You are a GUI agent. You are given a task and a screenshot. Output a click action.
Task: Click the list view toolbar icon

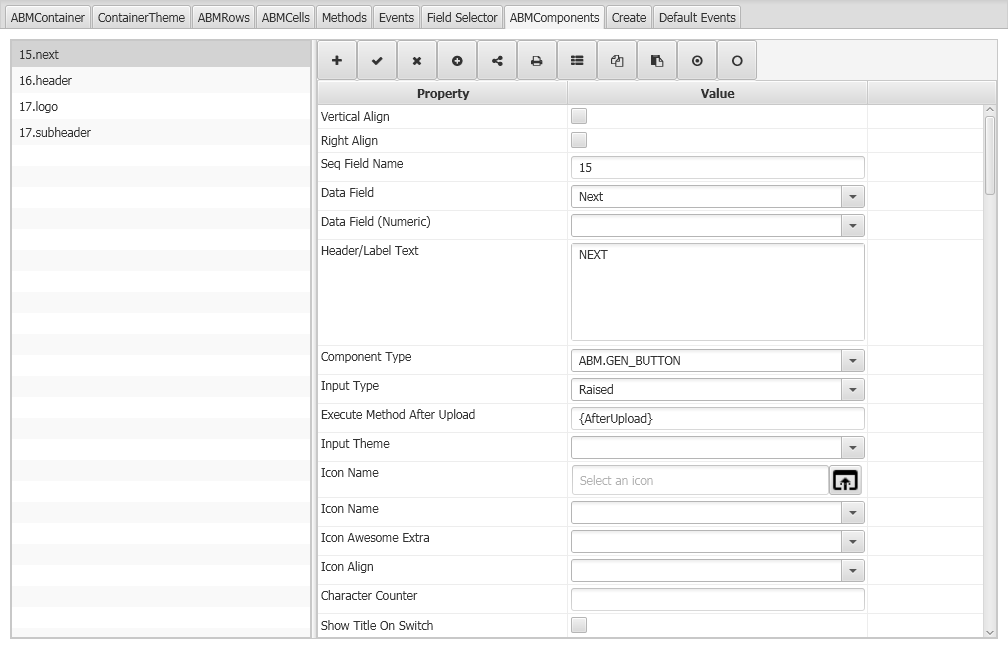coord(577,61)
